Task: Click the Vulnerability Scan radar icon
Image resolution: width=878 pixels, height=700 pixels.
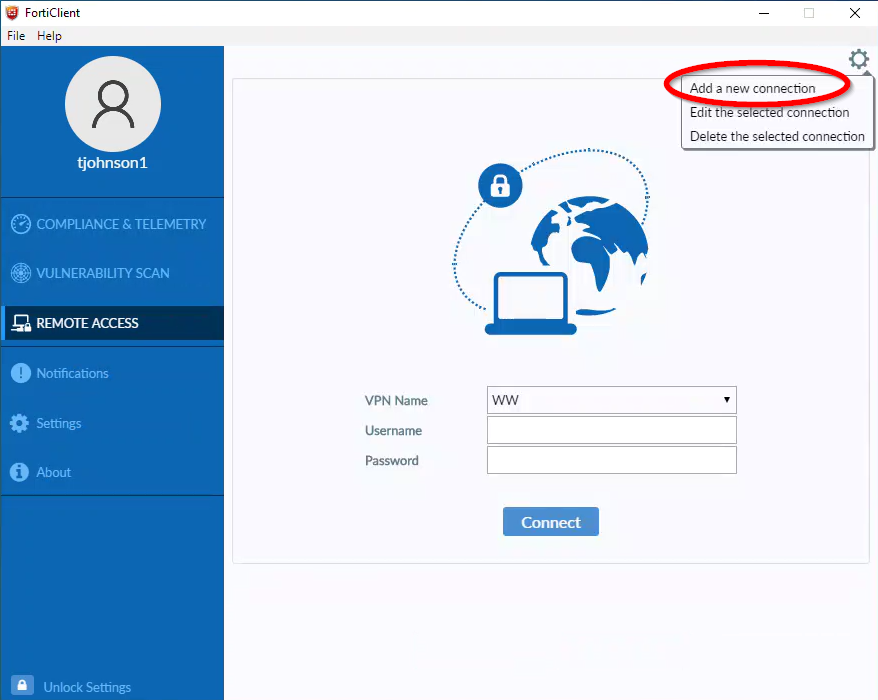Action: point(21,273)
